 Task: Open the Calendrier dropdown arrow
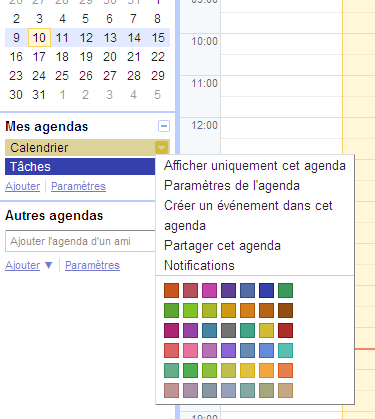[161, 147]
